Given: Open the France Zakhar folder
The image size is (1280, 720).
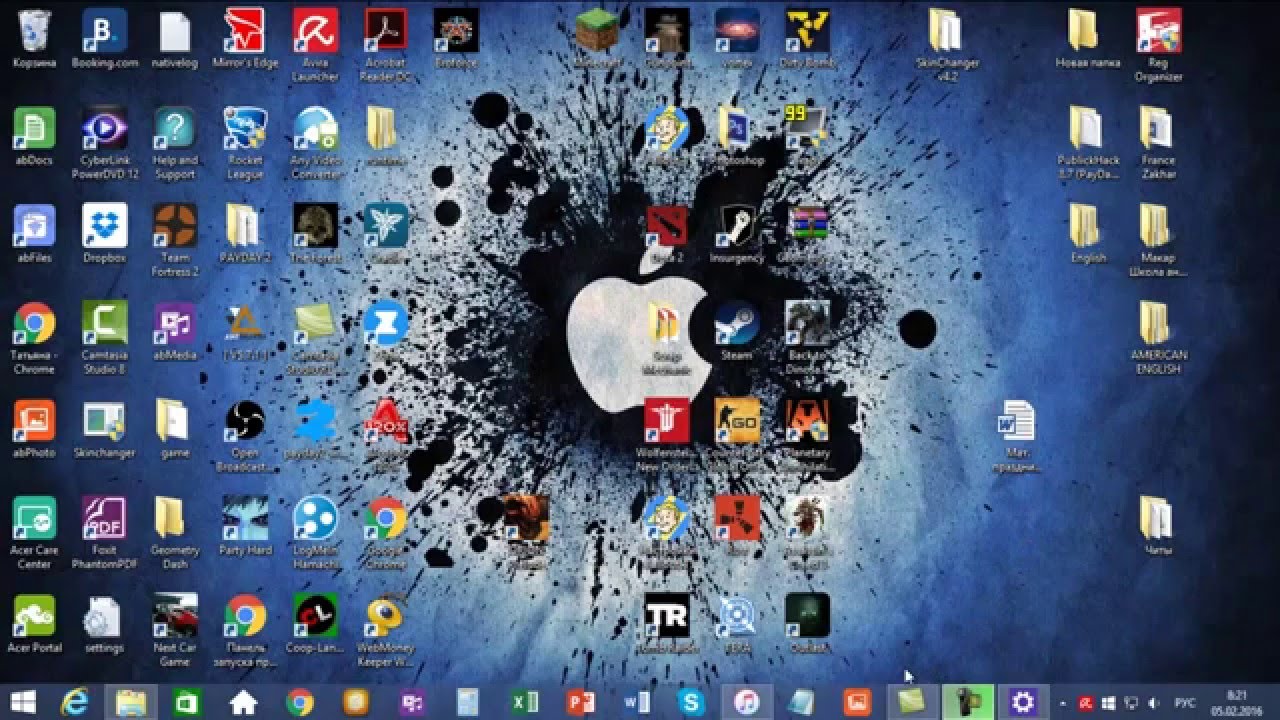Looking at the screenshot, I should [1158, 128].
